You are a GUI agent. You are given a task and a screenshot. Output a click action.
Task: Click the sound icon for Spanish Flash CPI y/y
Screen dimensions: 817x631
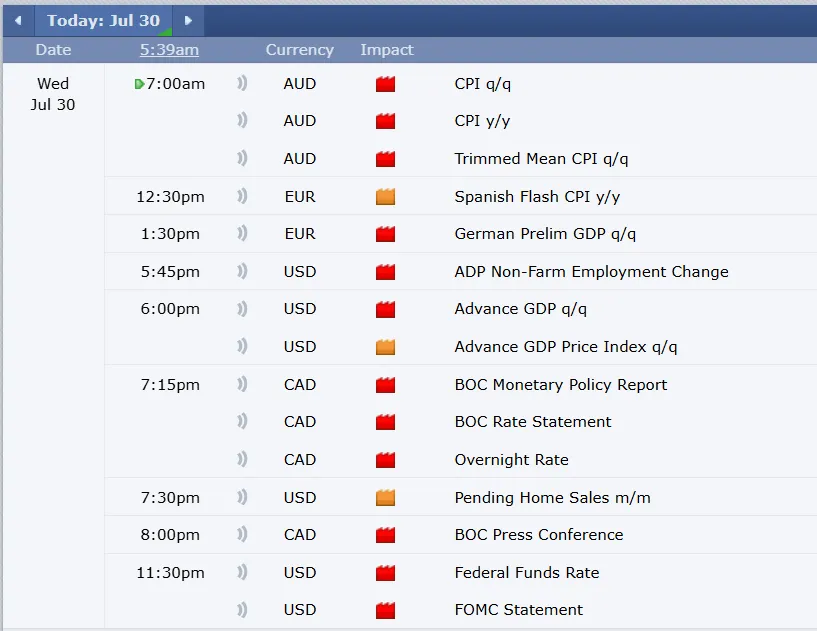tap(242, 197)
